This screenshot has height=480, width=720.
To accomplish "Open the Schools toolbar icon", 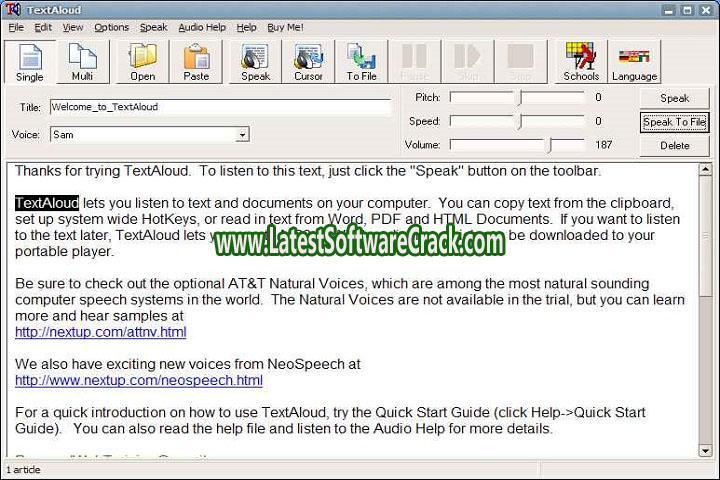I will coord(581,62).
